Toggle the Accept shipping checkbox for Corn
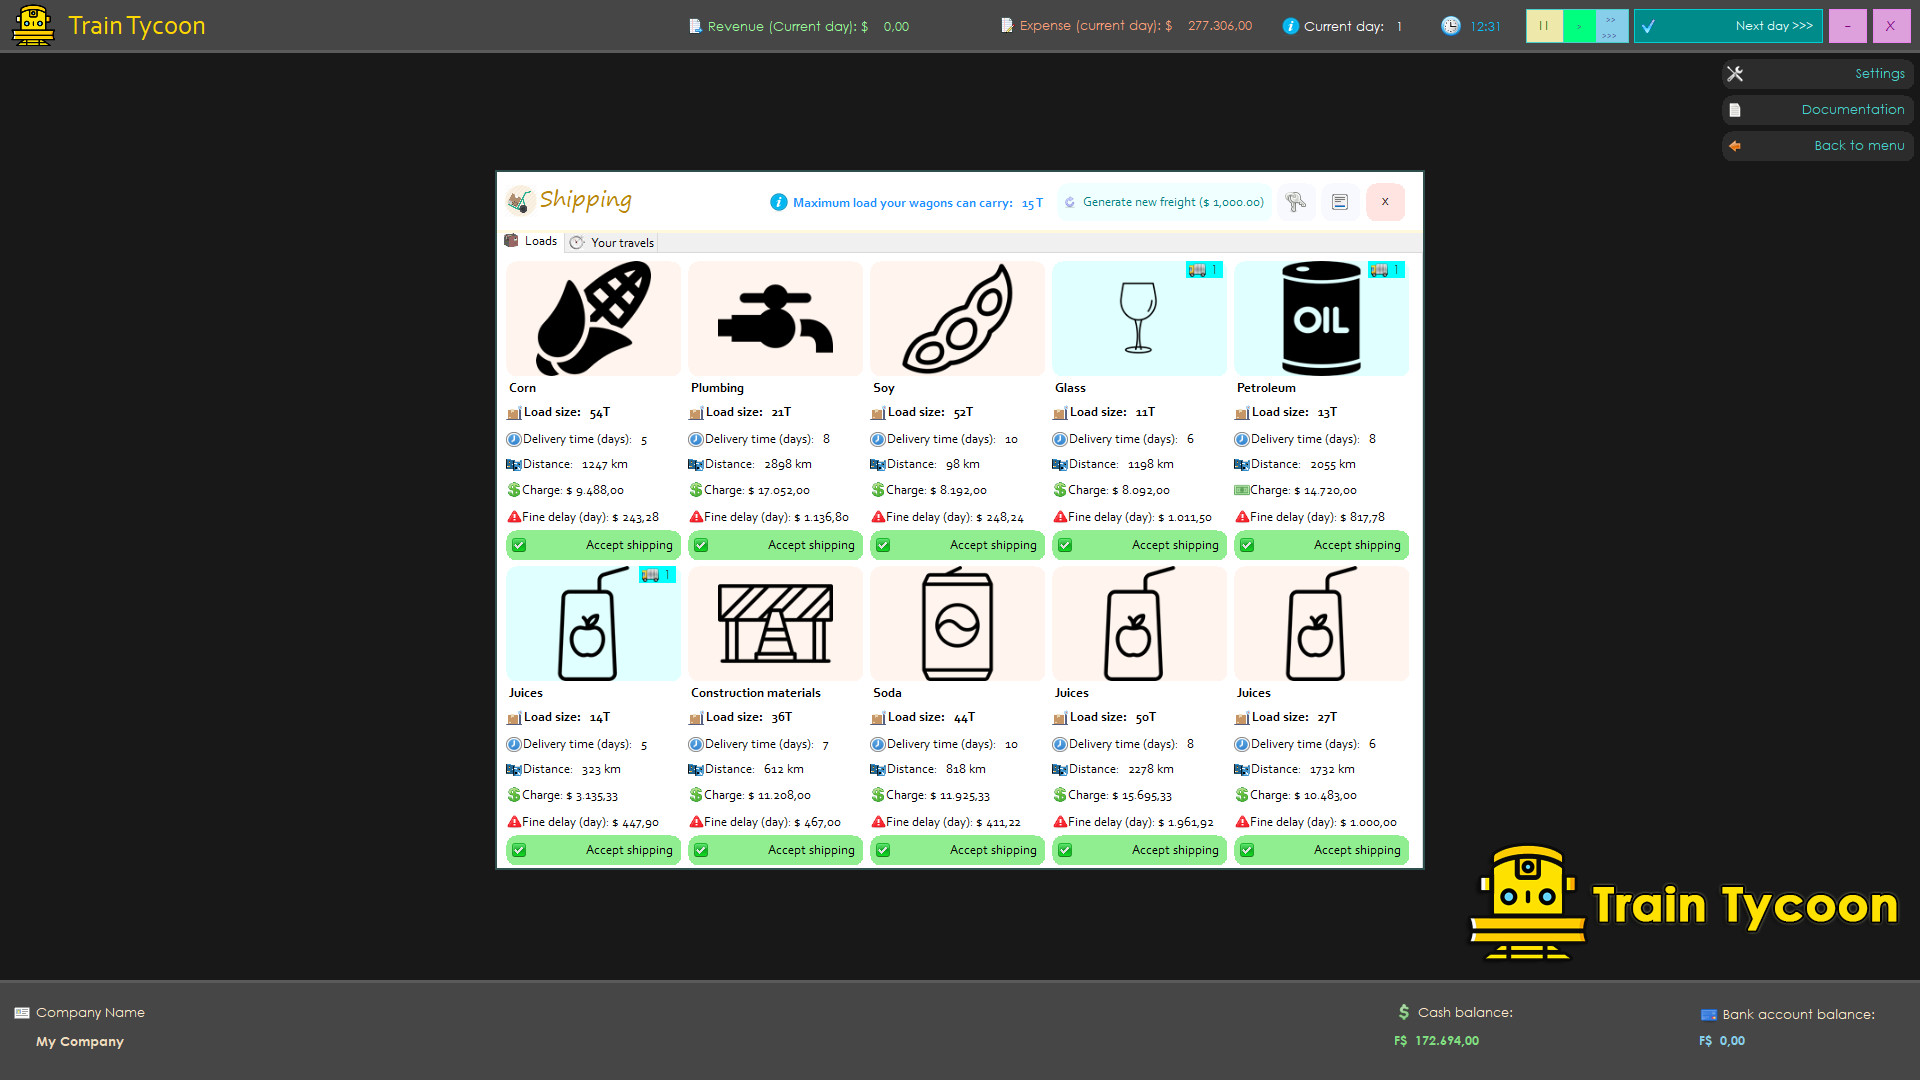 520,545
